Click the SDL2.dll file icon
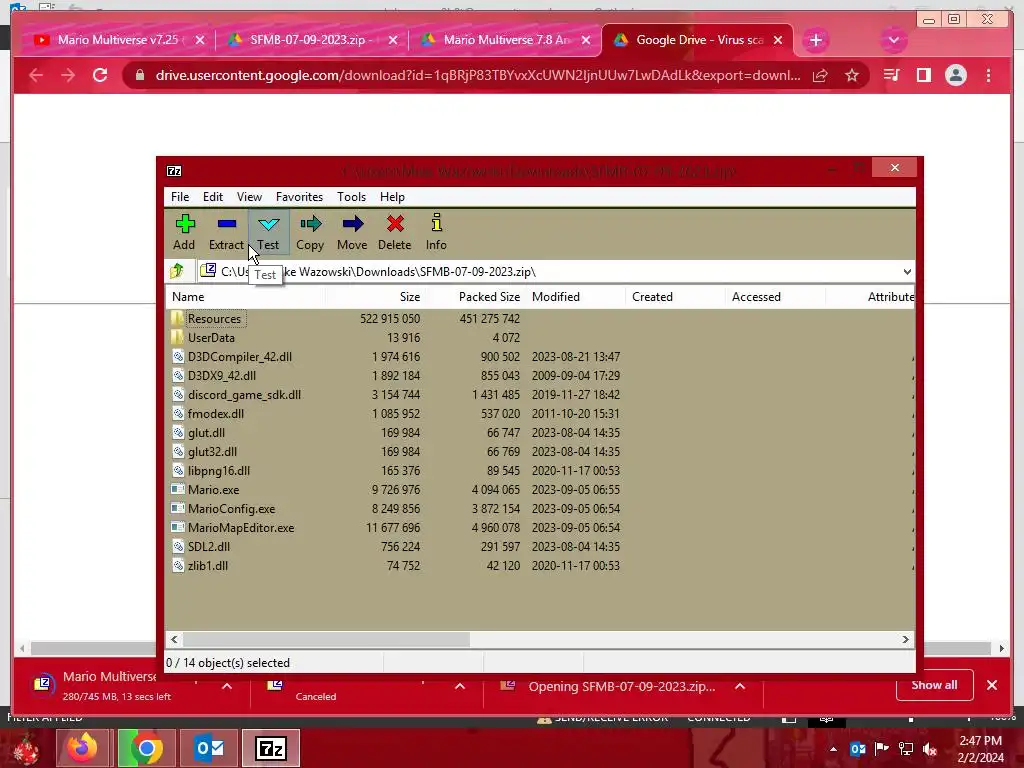Screen dimensions: 1024x768 tap(178, 547)
